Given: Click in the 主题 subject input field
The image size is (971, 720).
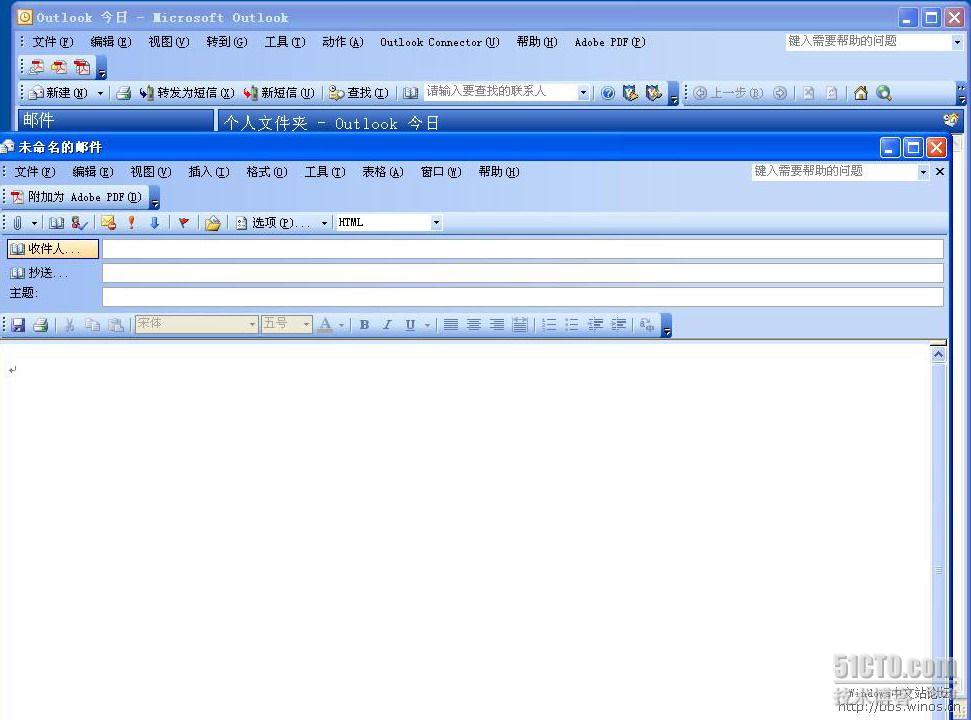Looking at the screenshot, I should pos(523,297).
